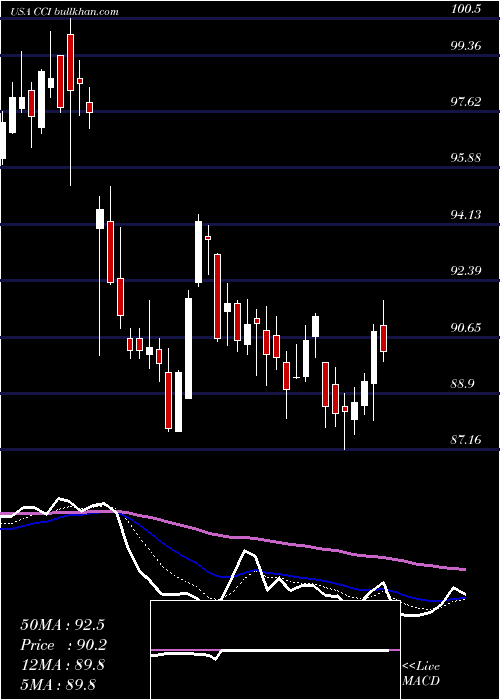Viewport: 500px width, 700px height.
Task: Click the Live MACD inset panel
Action: click(x=275, y=650)
